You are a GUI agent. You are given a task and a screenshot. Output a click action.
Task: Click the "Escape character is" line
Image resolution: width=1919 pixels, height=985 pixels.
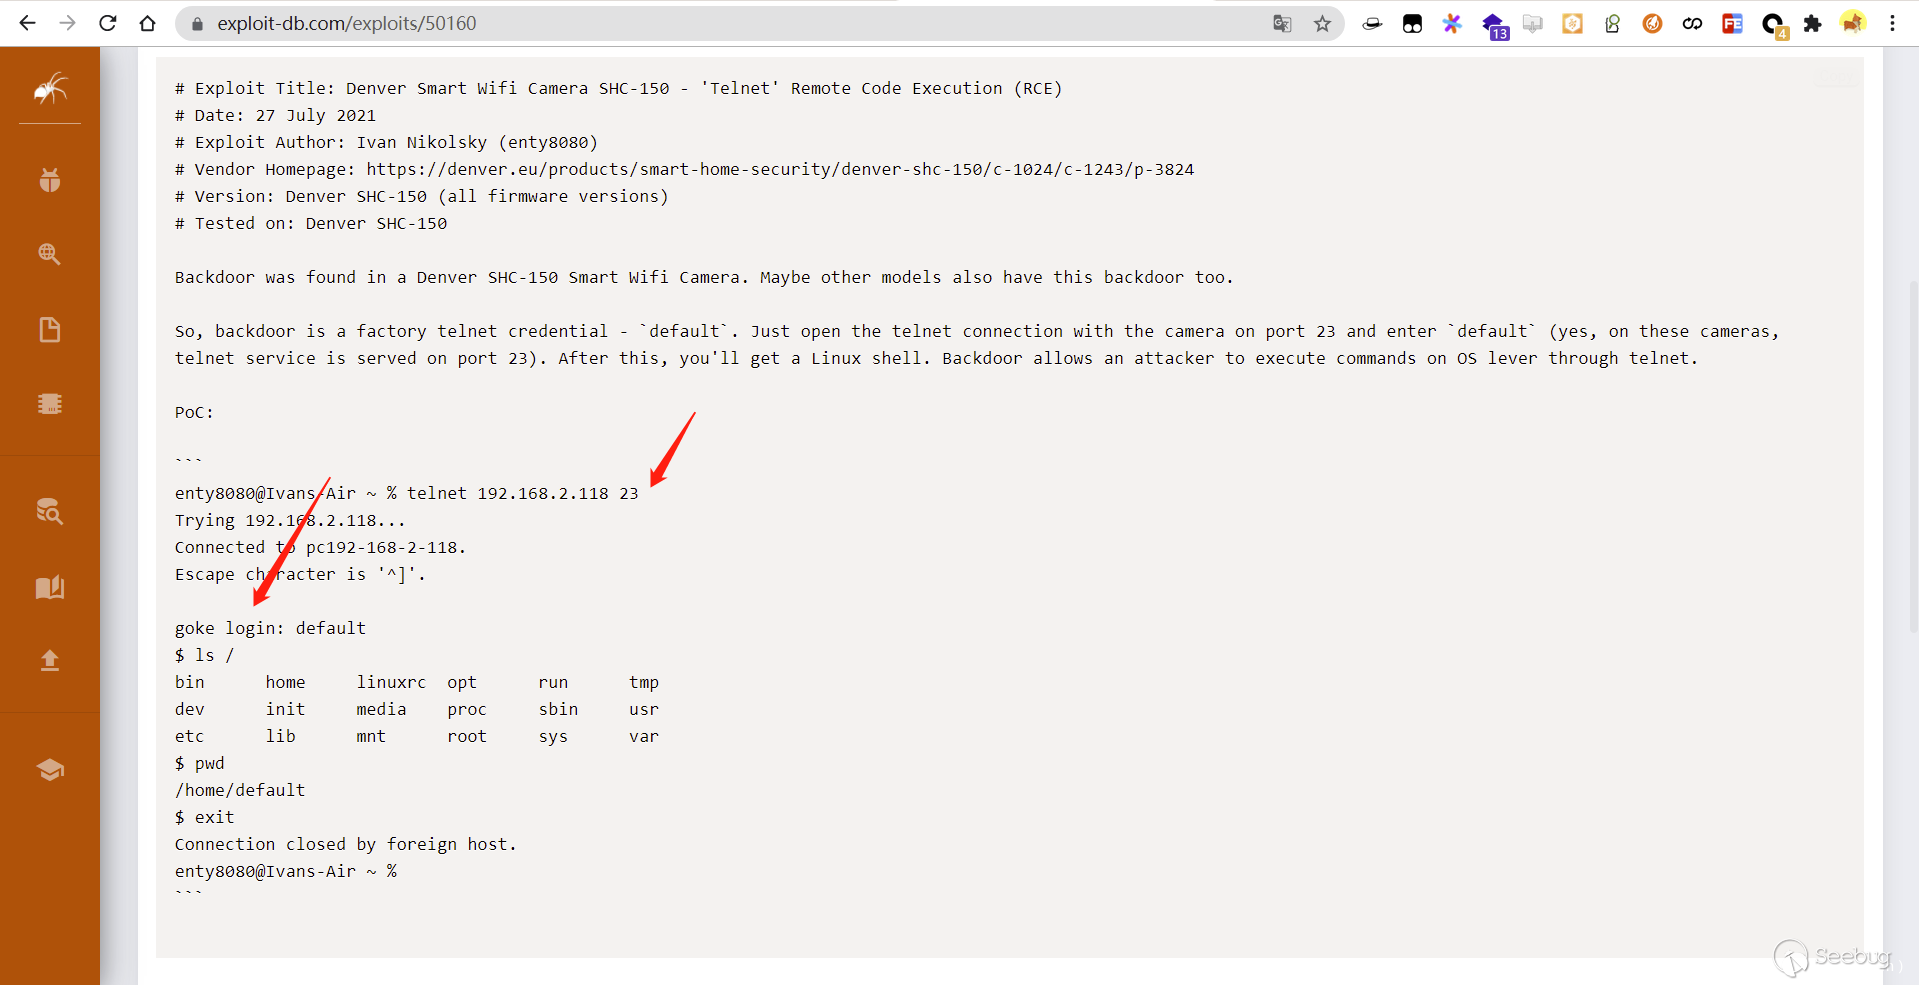[x=301, y=574]
